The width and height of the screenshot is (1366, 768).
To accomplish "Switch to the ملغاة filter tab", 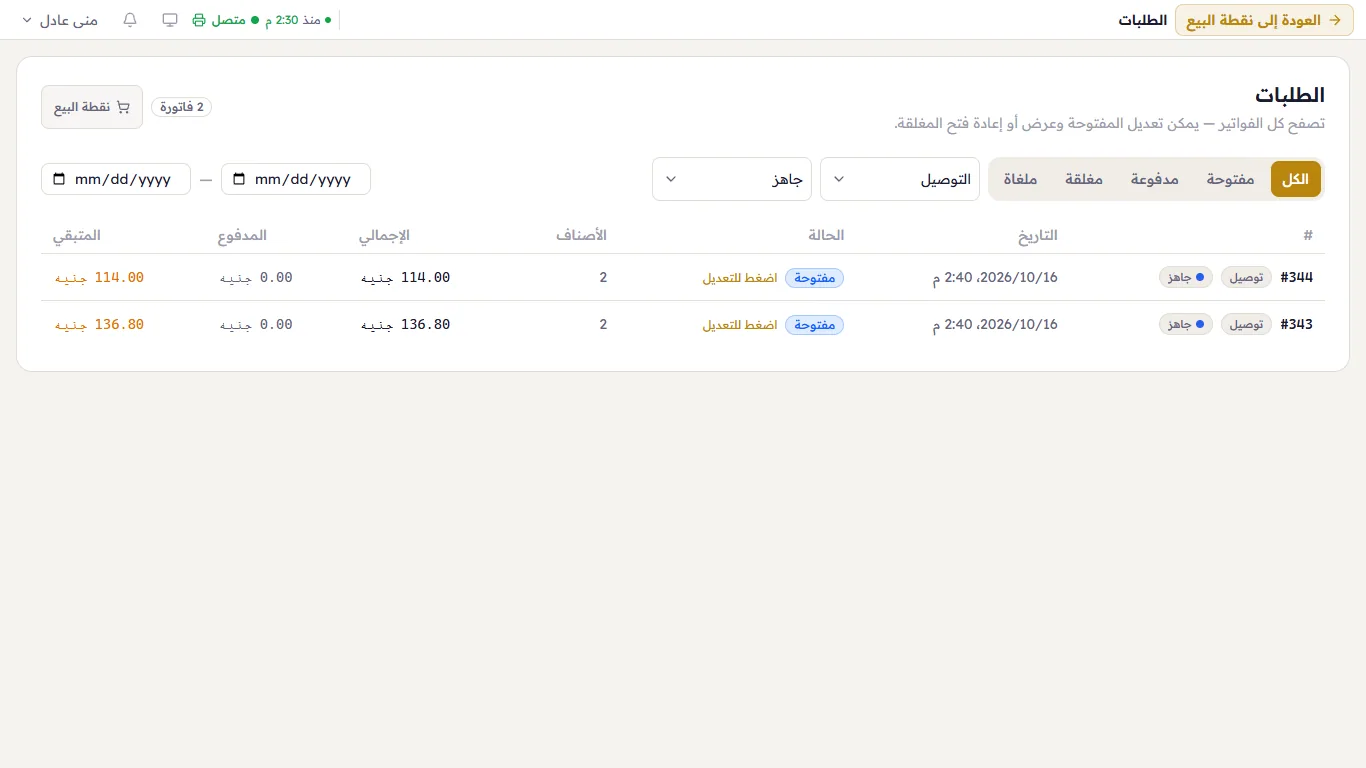I will pyautogui.click(x=1020, y=179).
